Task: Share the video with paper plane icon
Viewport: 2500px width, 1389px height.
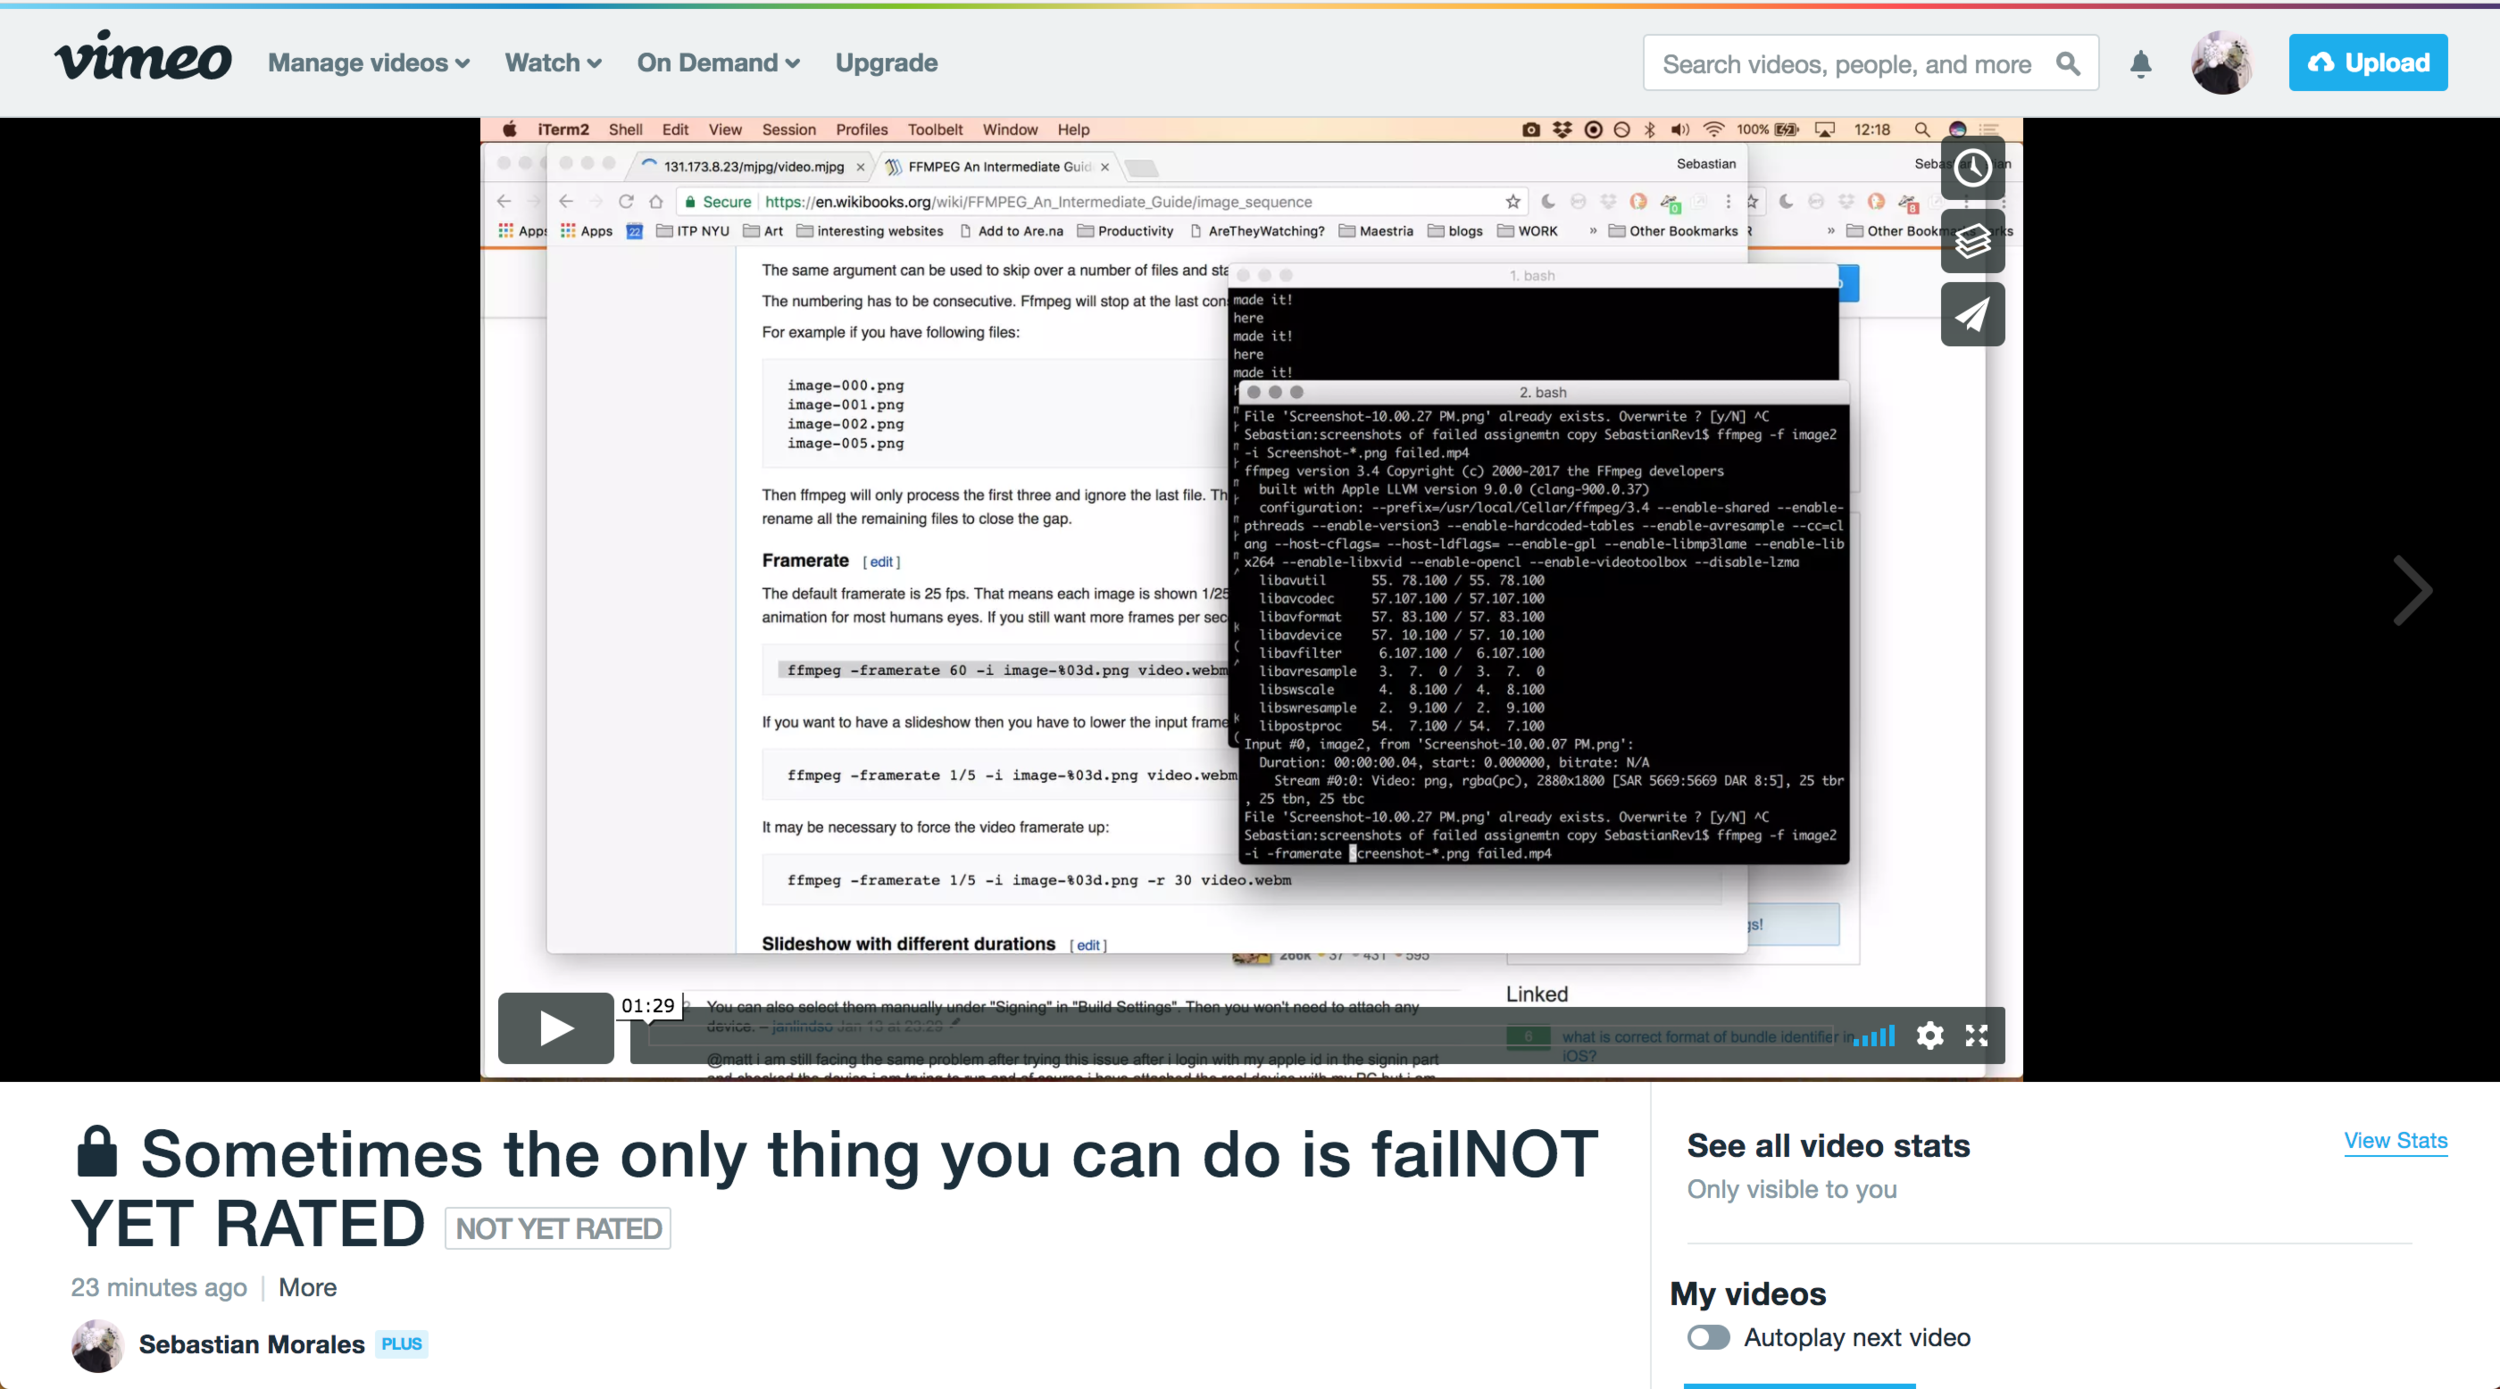Action: point(1972,315)
